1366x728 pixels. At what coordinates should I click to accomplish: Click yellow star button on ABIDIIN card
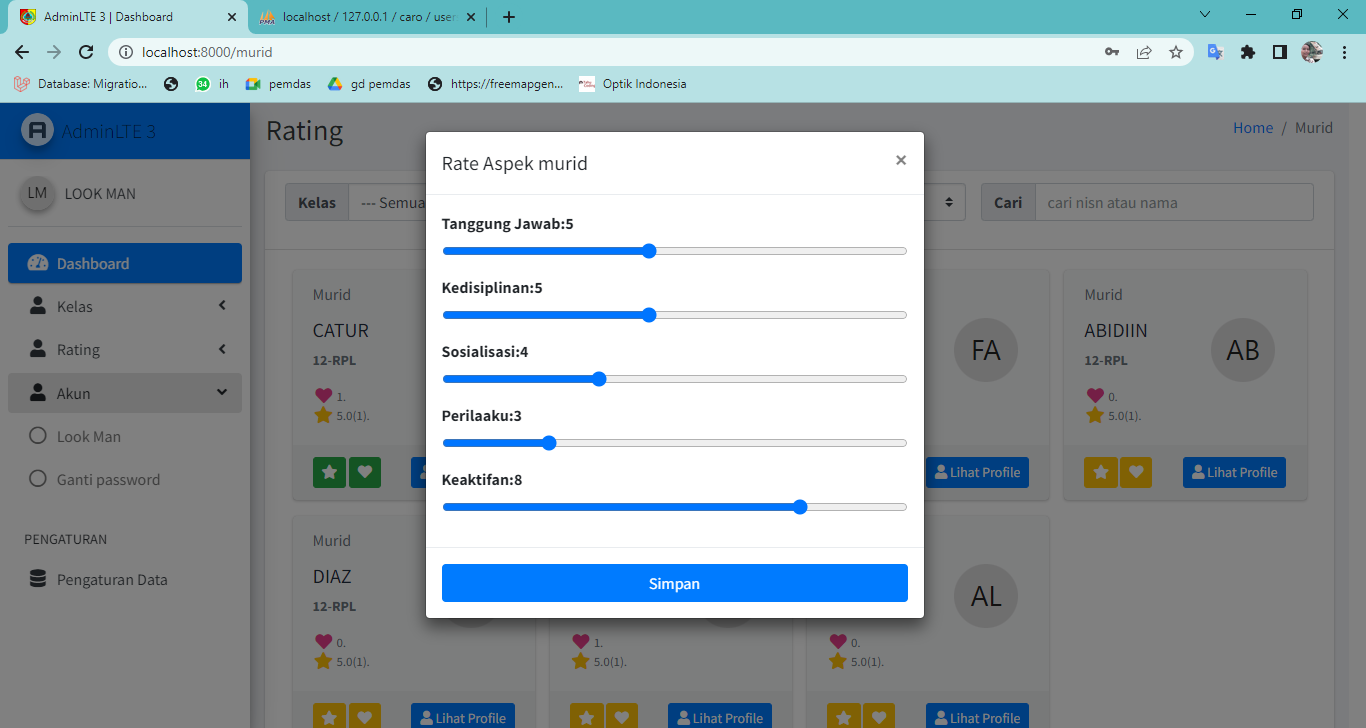click(1100, 472)
